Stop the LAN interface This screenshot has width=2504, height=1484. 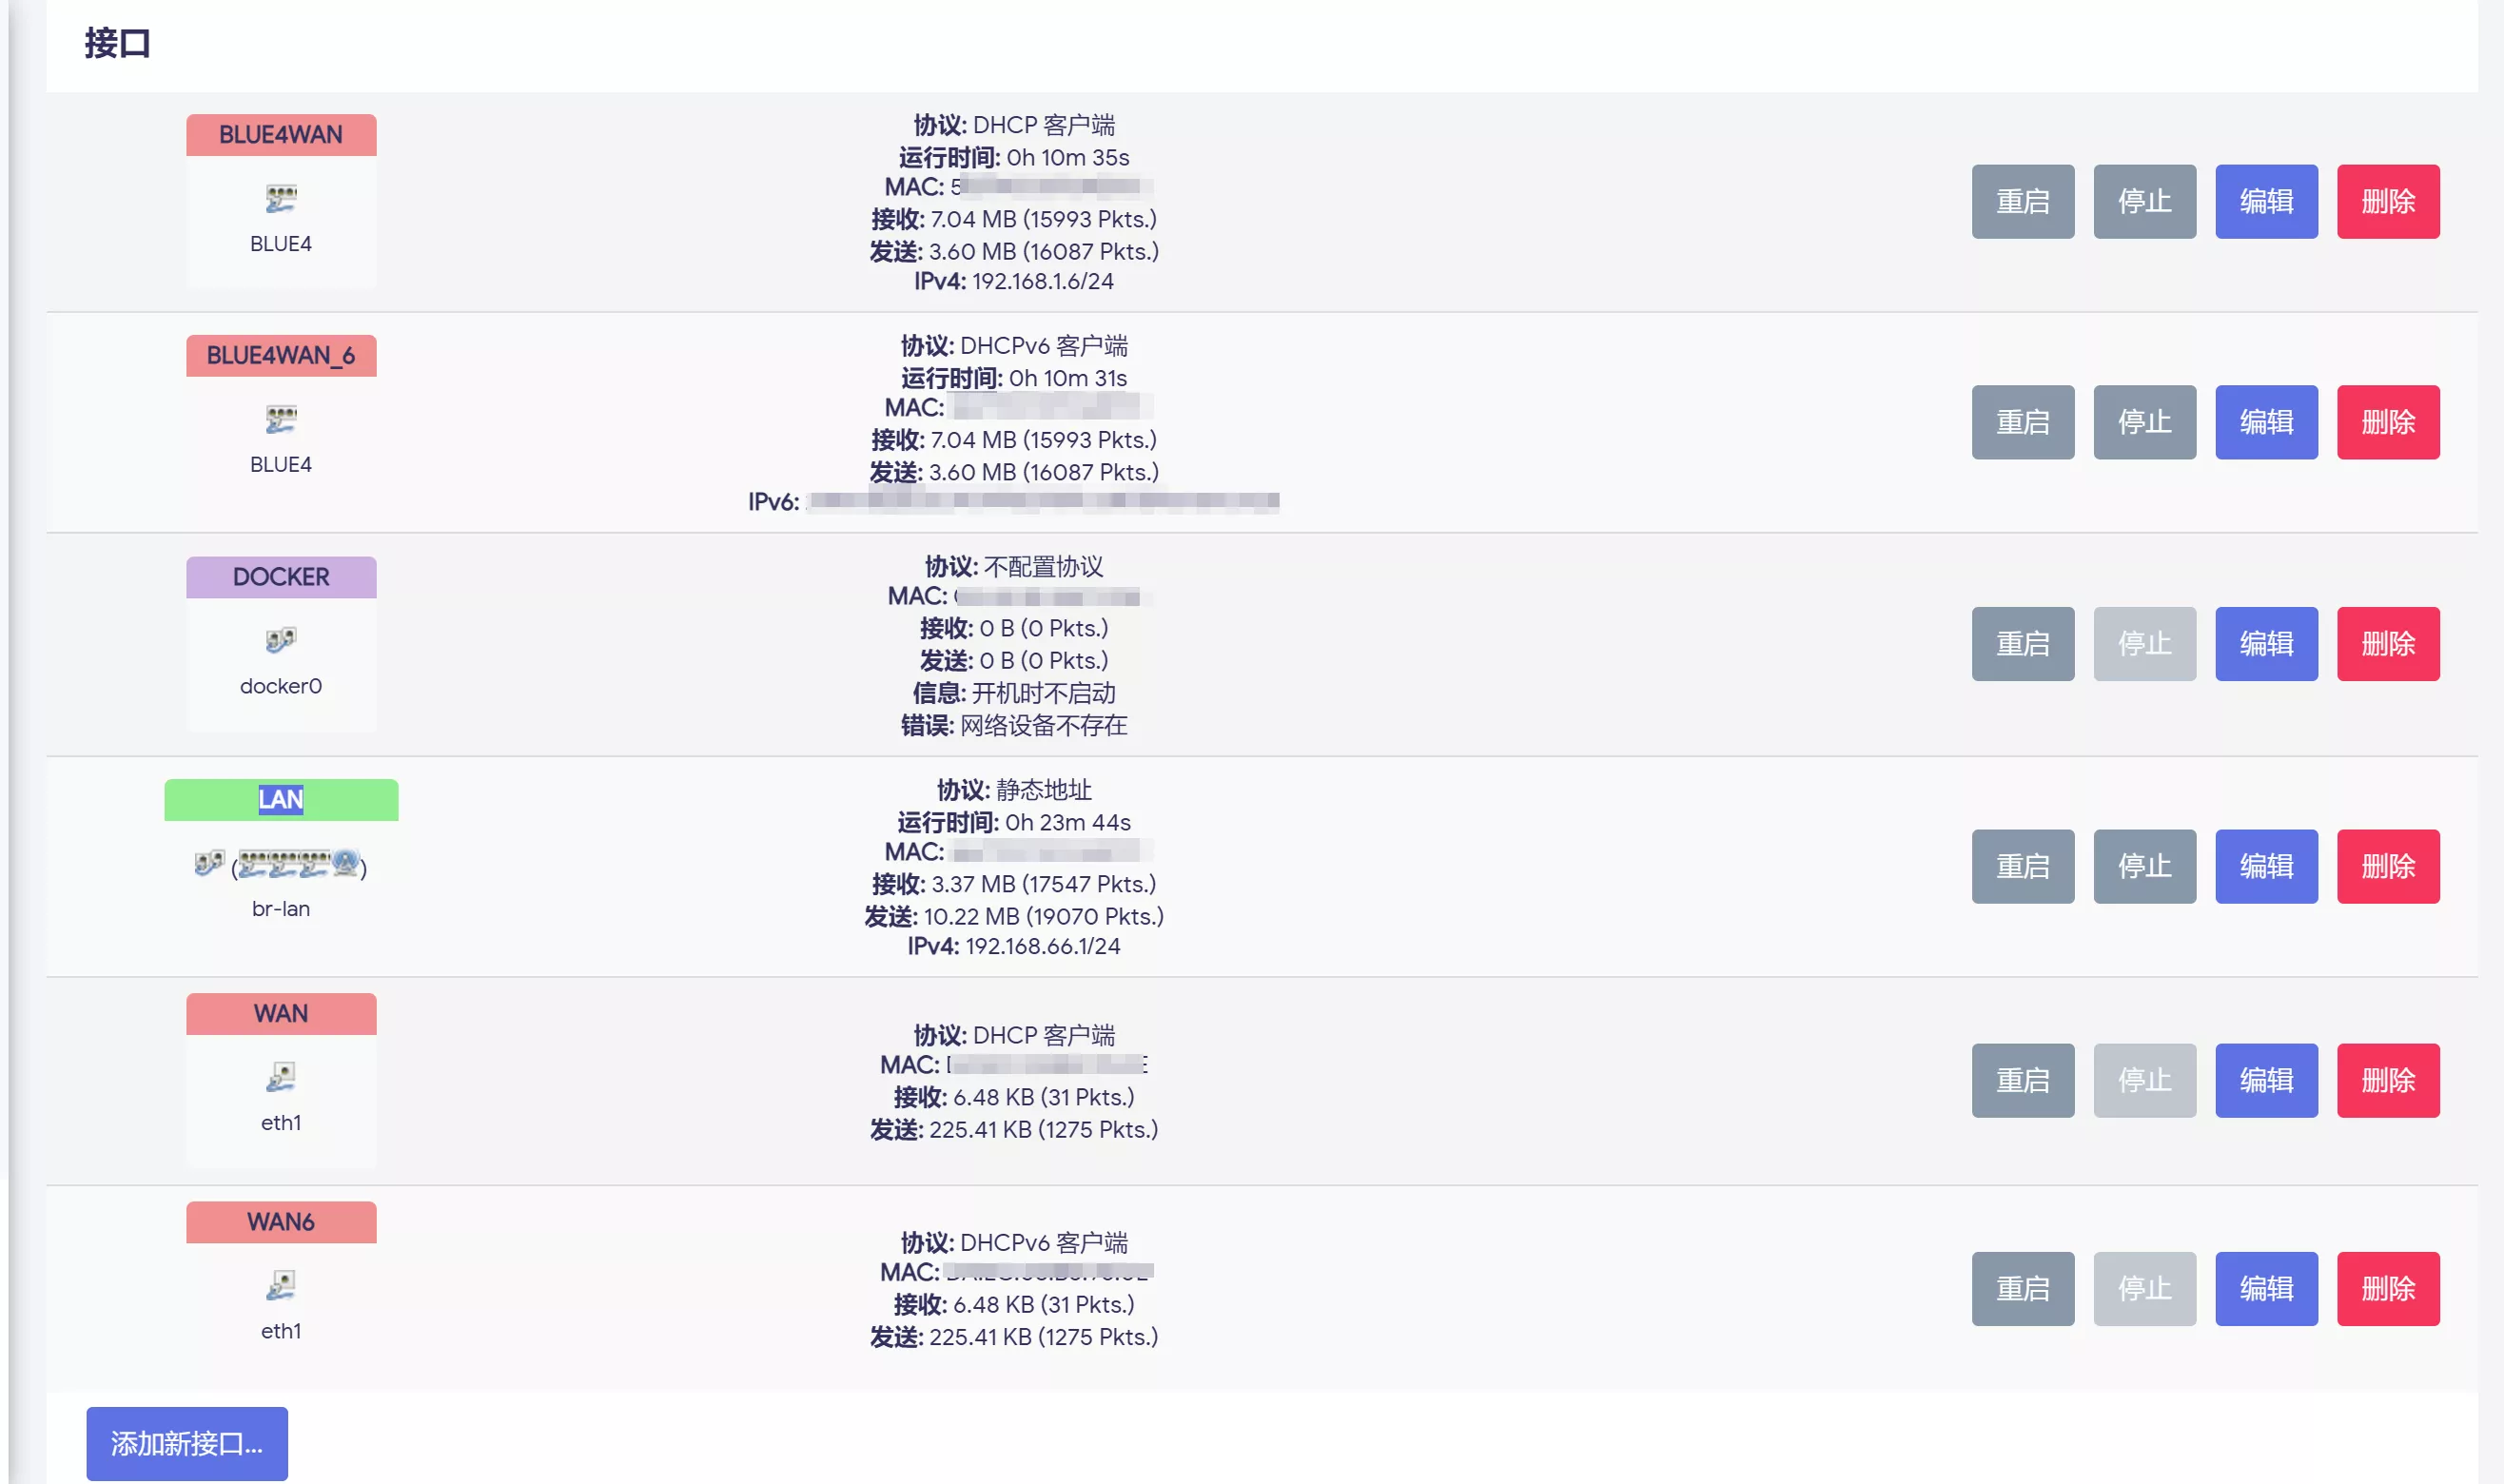[2144, 866]
